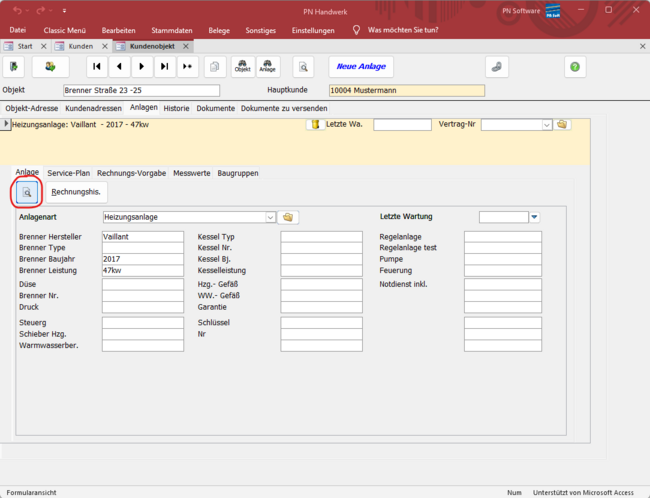Viewport: 650px width, 498px height.
Task: Click record selector arrow beside Heizungsanlage
Action: coord(5,124)
